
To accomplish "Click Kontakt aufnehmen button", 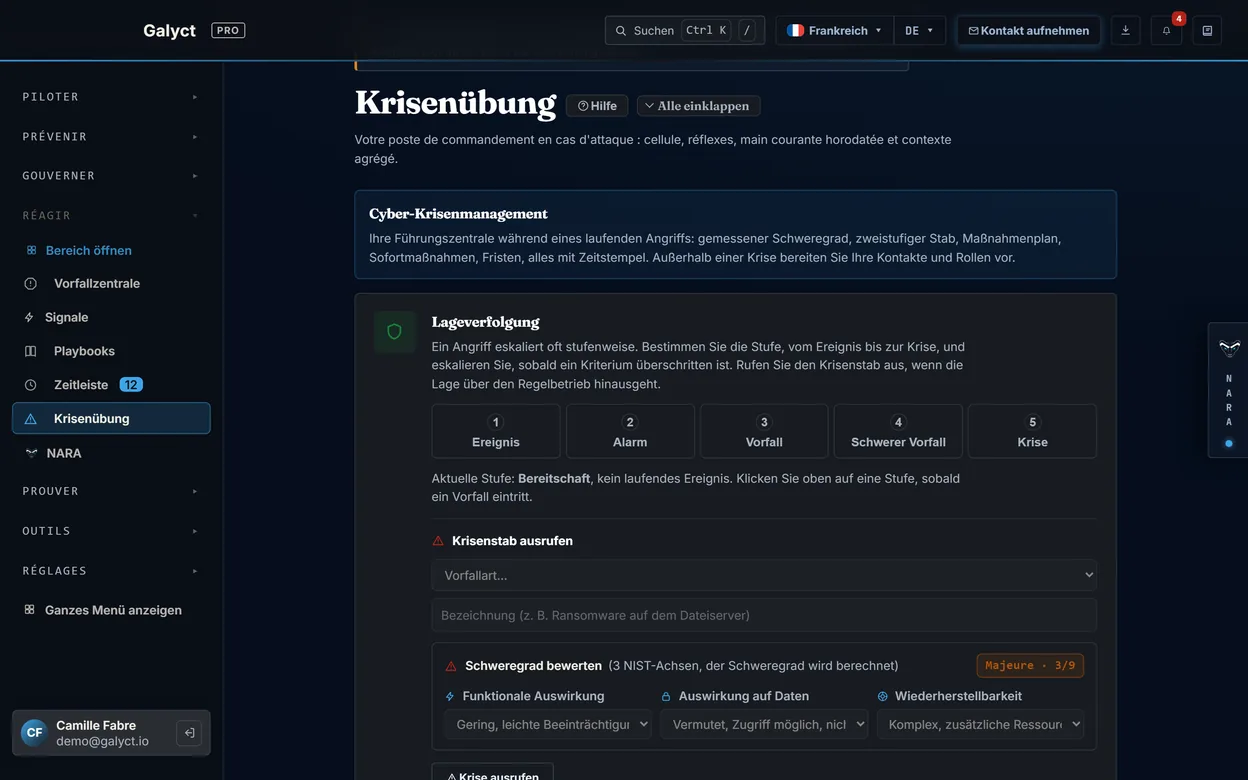I will pos(1029,31).
